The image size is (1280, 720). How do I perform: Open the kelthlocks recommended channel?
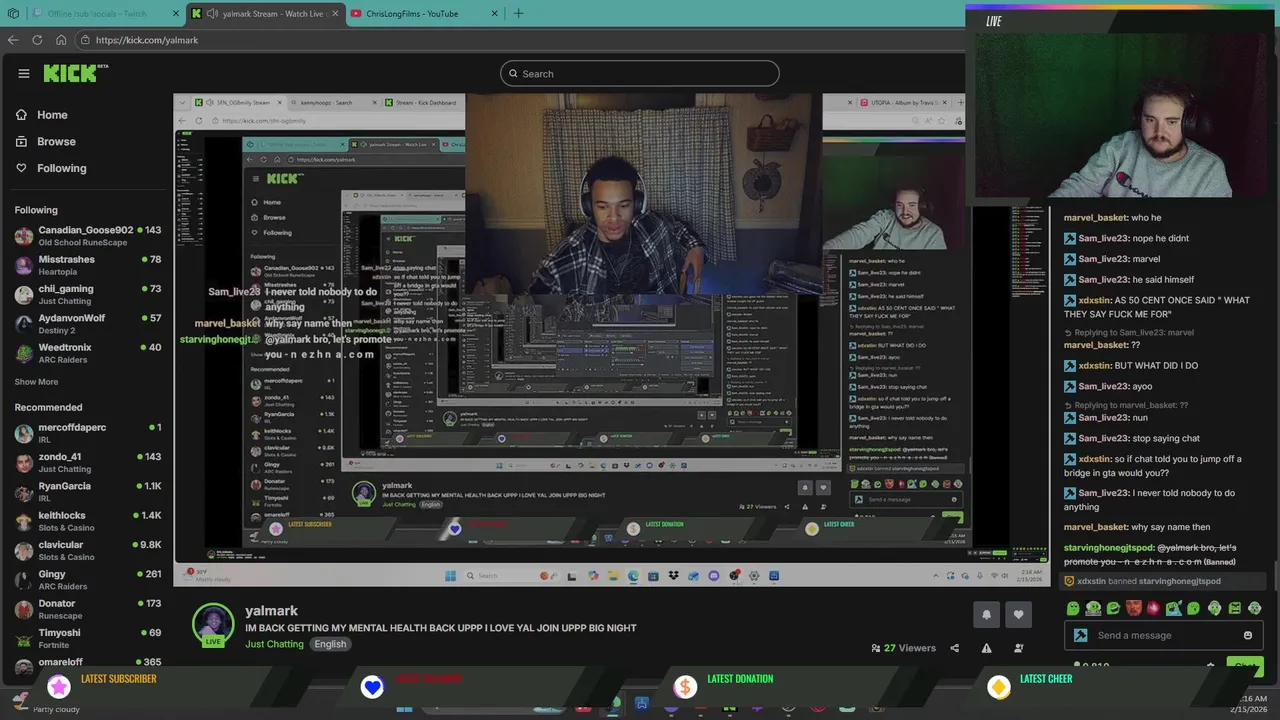click(88, 521)
